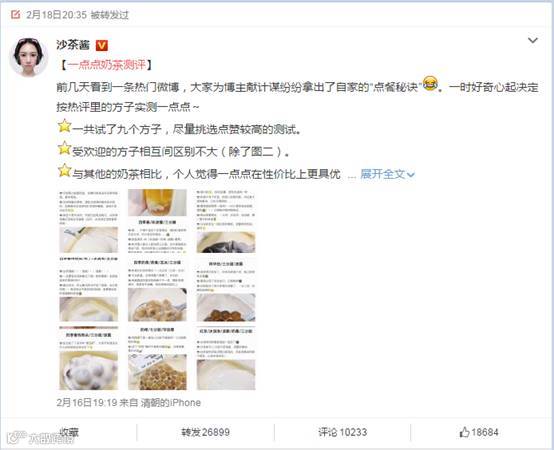This screenshot has width=554, height=450.
Task: Open 沙茶酱 profile avatar
Action: click(28, 57)
